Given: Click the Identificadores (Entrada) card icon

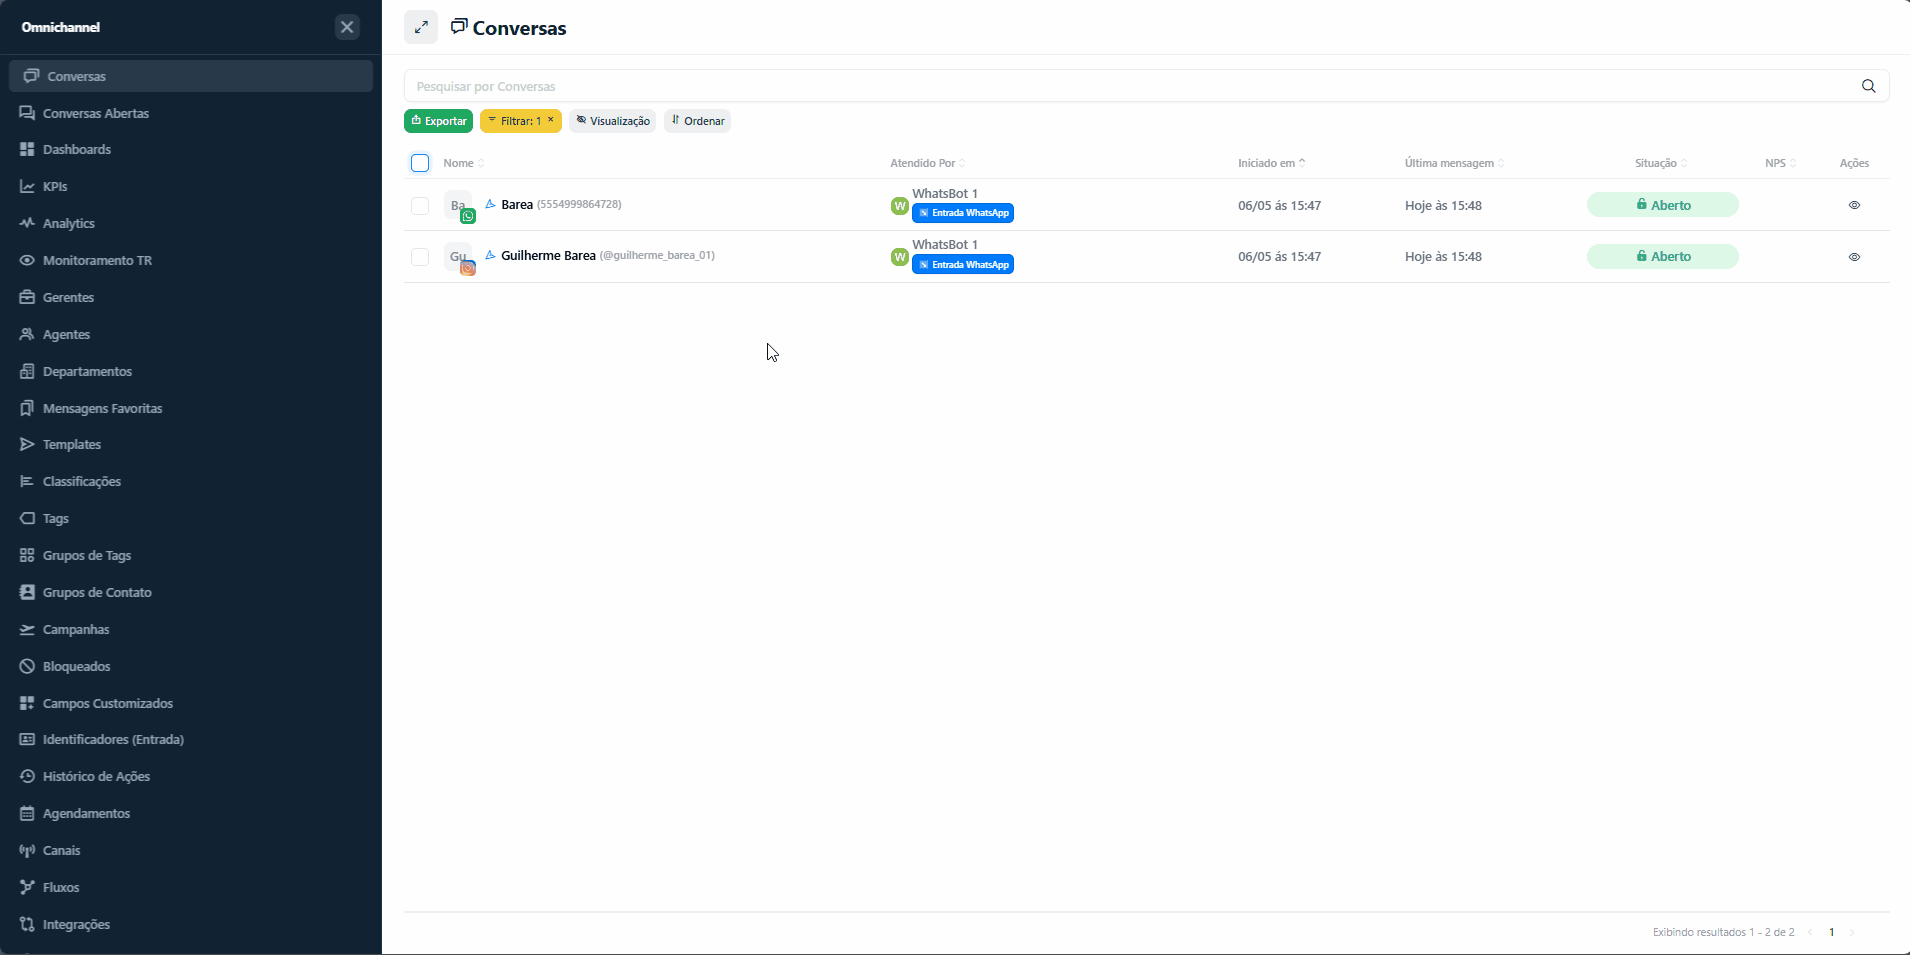Looking at the screenshot, I should click(27, 739).
